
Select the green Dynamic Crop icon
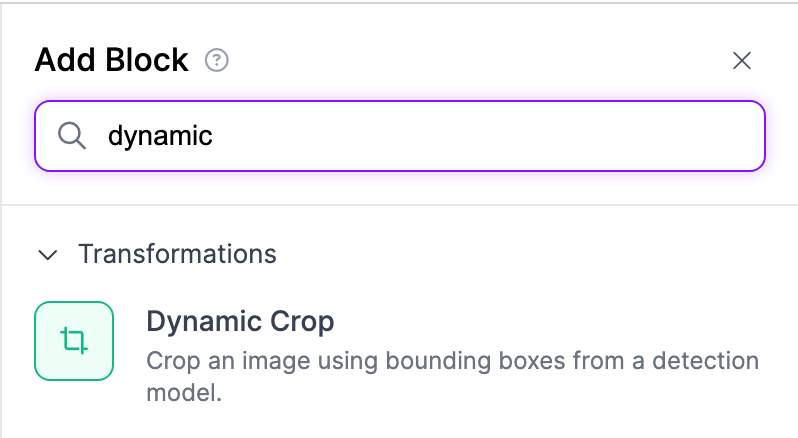pos(74,341)
